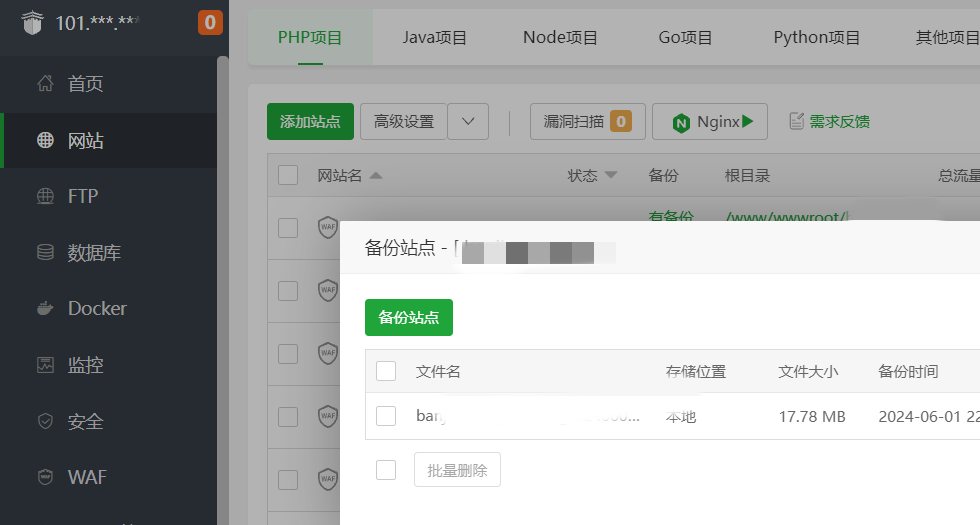Expand the dropdown arrow next to 高级设置
Image resolution: width=980 pixels, height=525 pixels.
point(468,122)
